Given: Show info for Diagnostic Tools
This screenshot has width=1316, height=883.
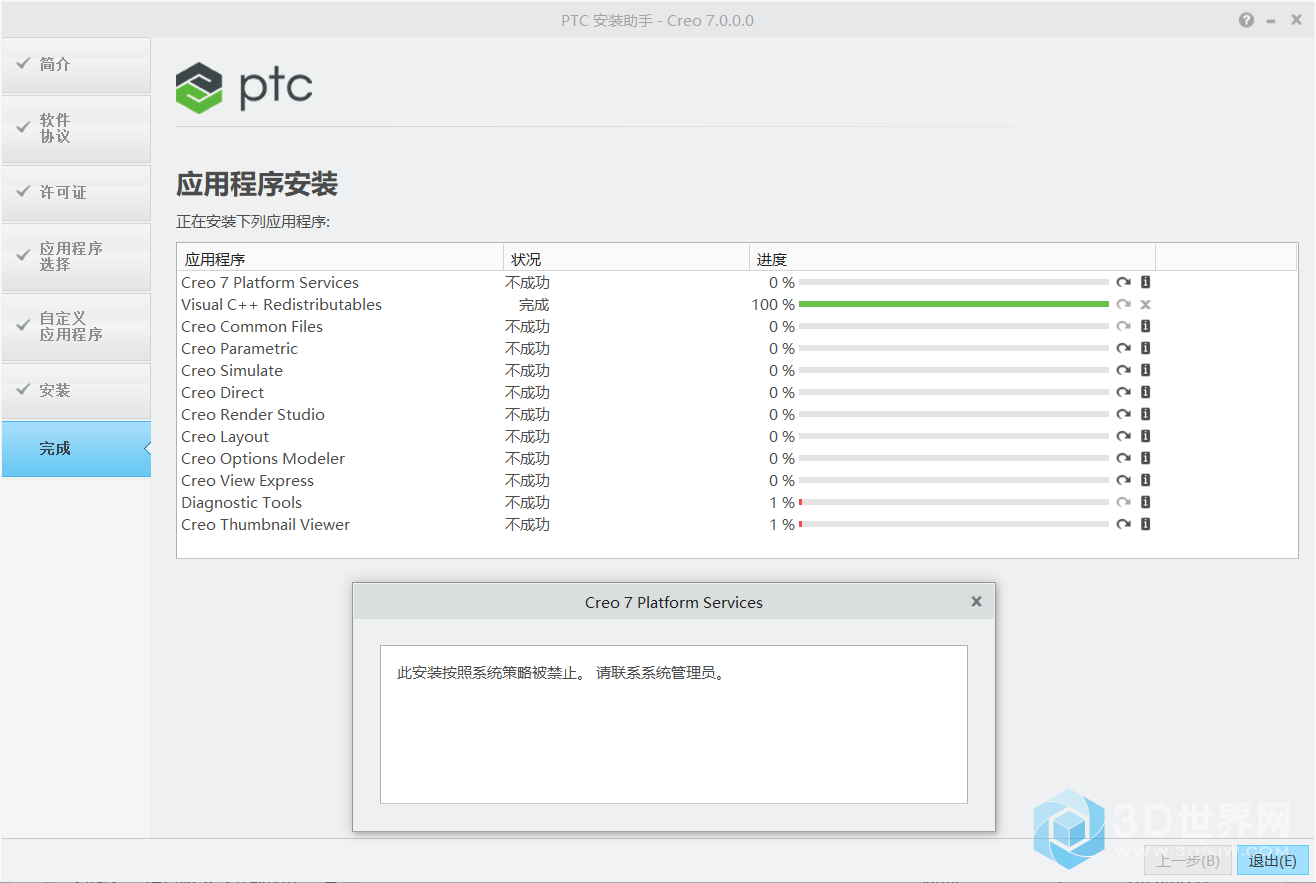Looking at the screenshot, I should pyautogui.click(x=1146, y=502).
